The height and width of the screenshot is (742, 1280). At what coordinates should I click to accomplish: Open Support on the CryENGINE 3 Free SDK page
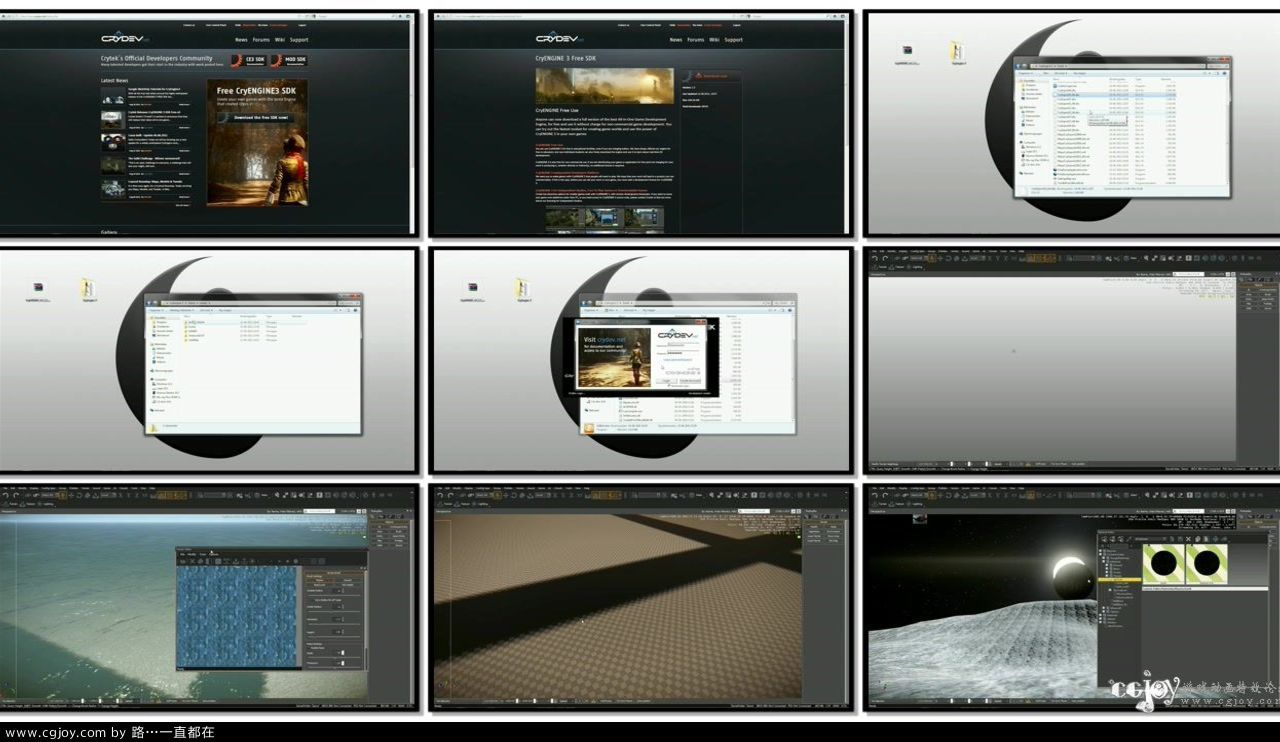coord(734,40)
